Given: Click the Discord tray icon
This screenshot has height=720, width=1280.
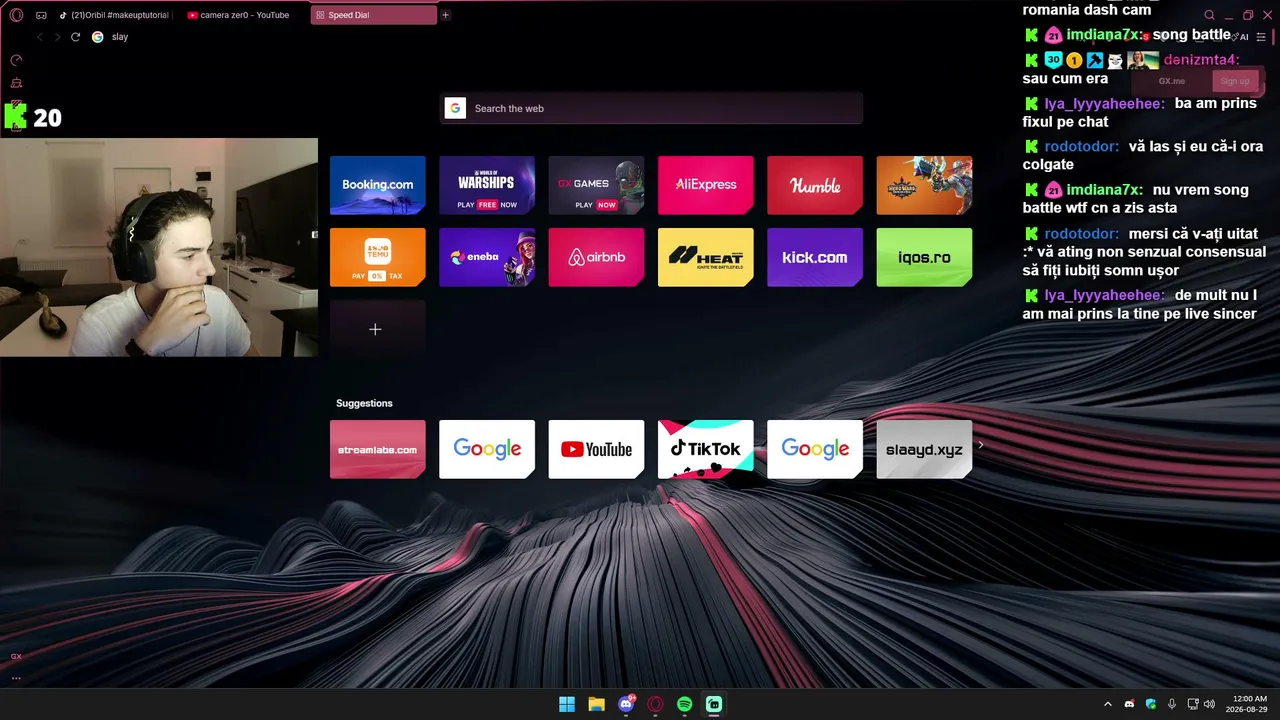Looking at the screenshot, I should click(x=1129, y=704).
